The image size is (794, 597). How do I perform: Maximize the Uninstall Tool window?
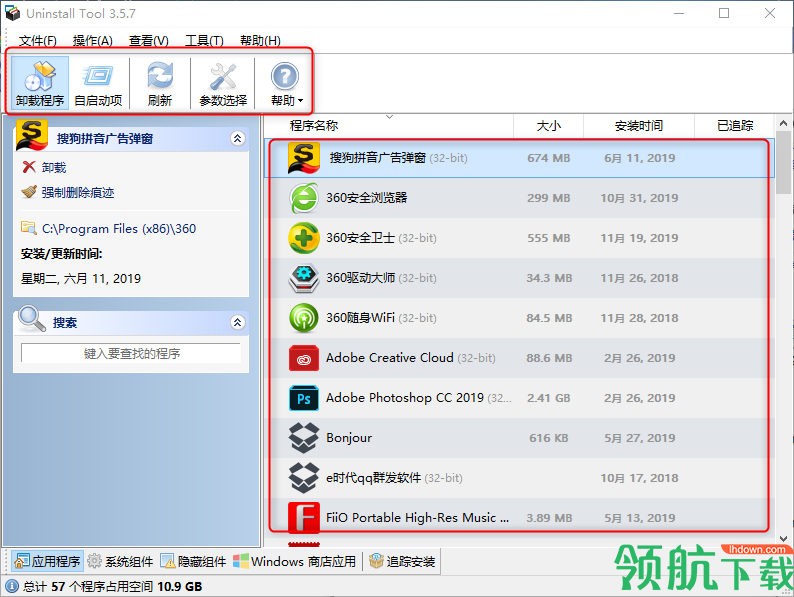tap(724, 13)
